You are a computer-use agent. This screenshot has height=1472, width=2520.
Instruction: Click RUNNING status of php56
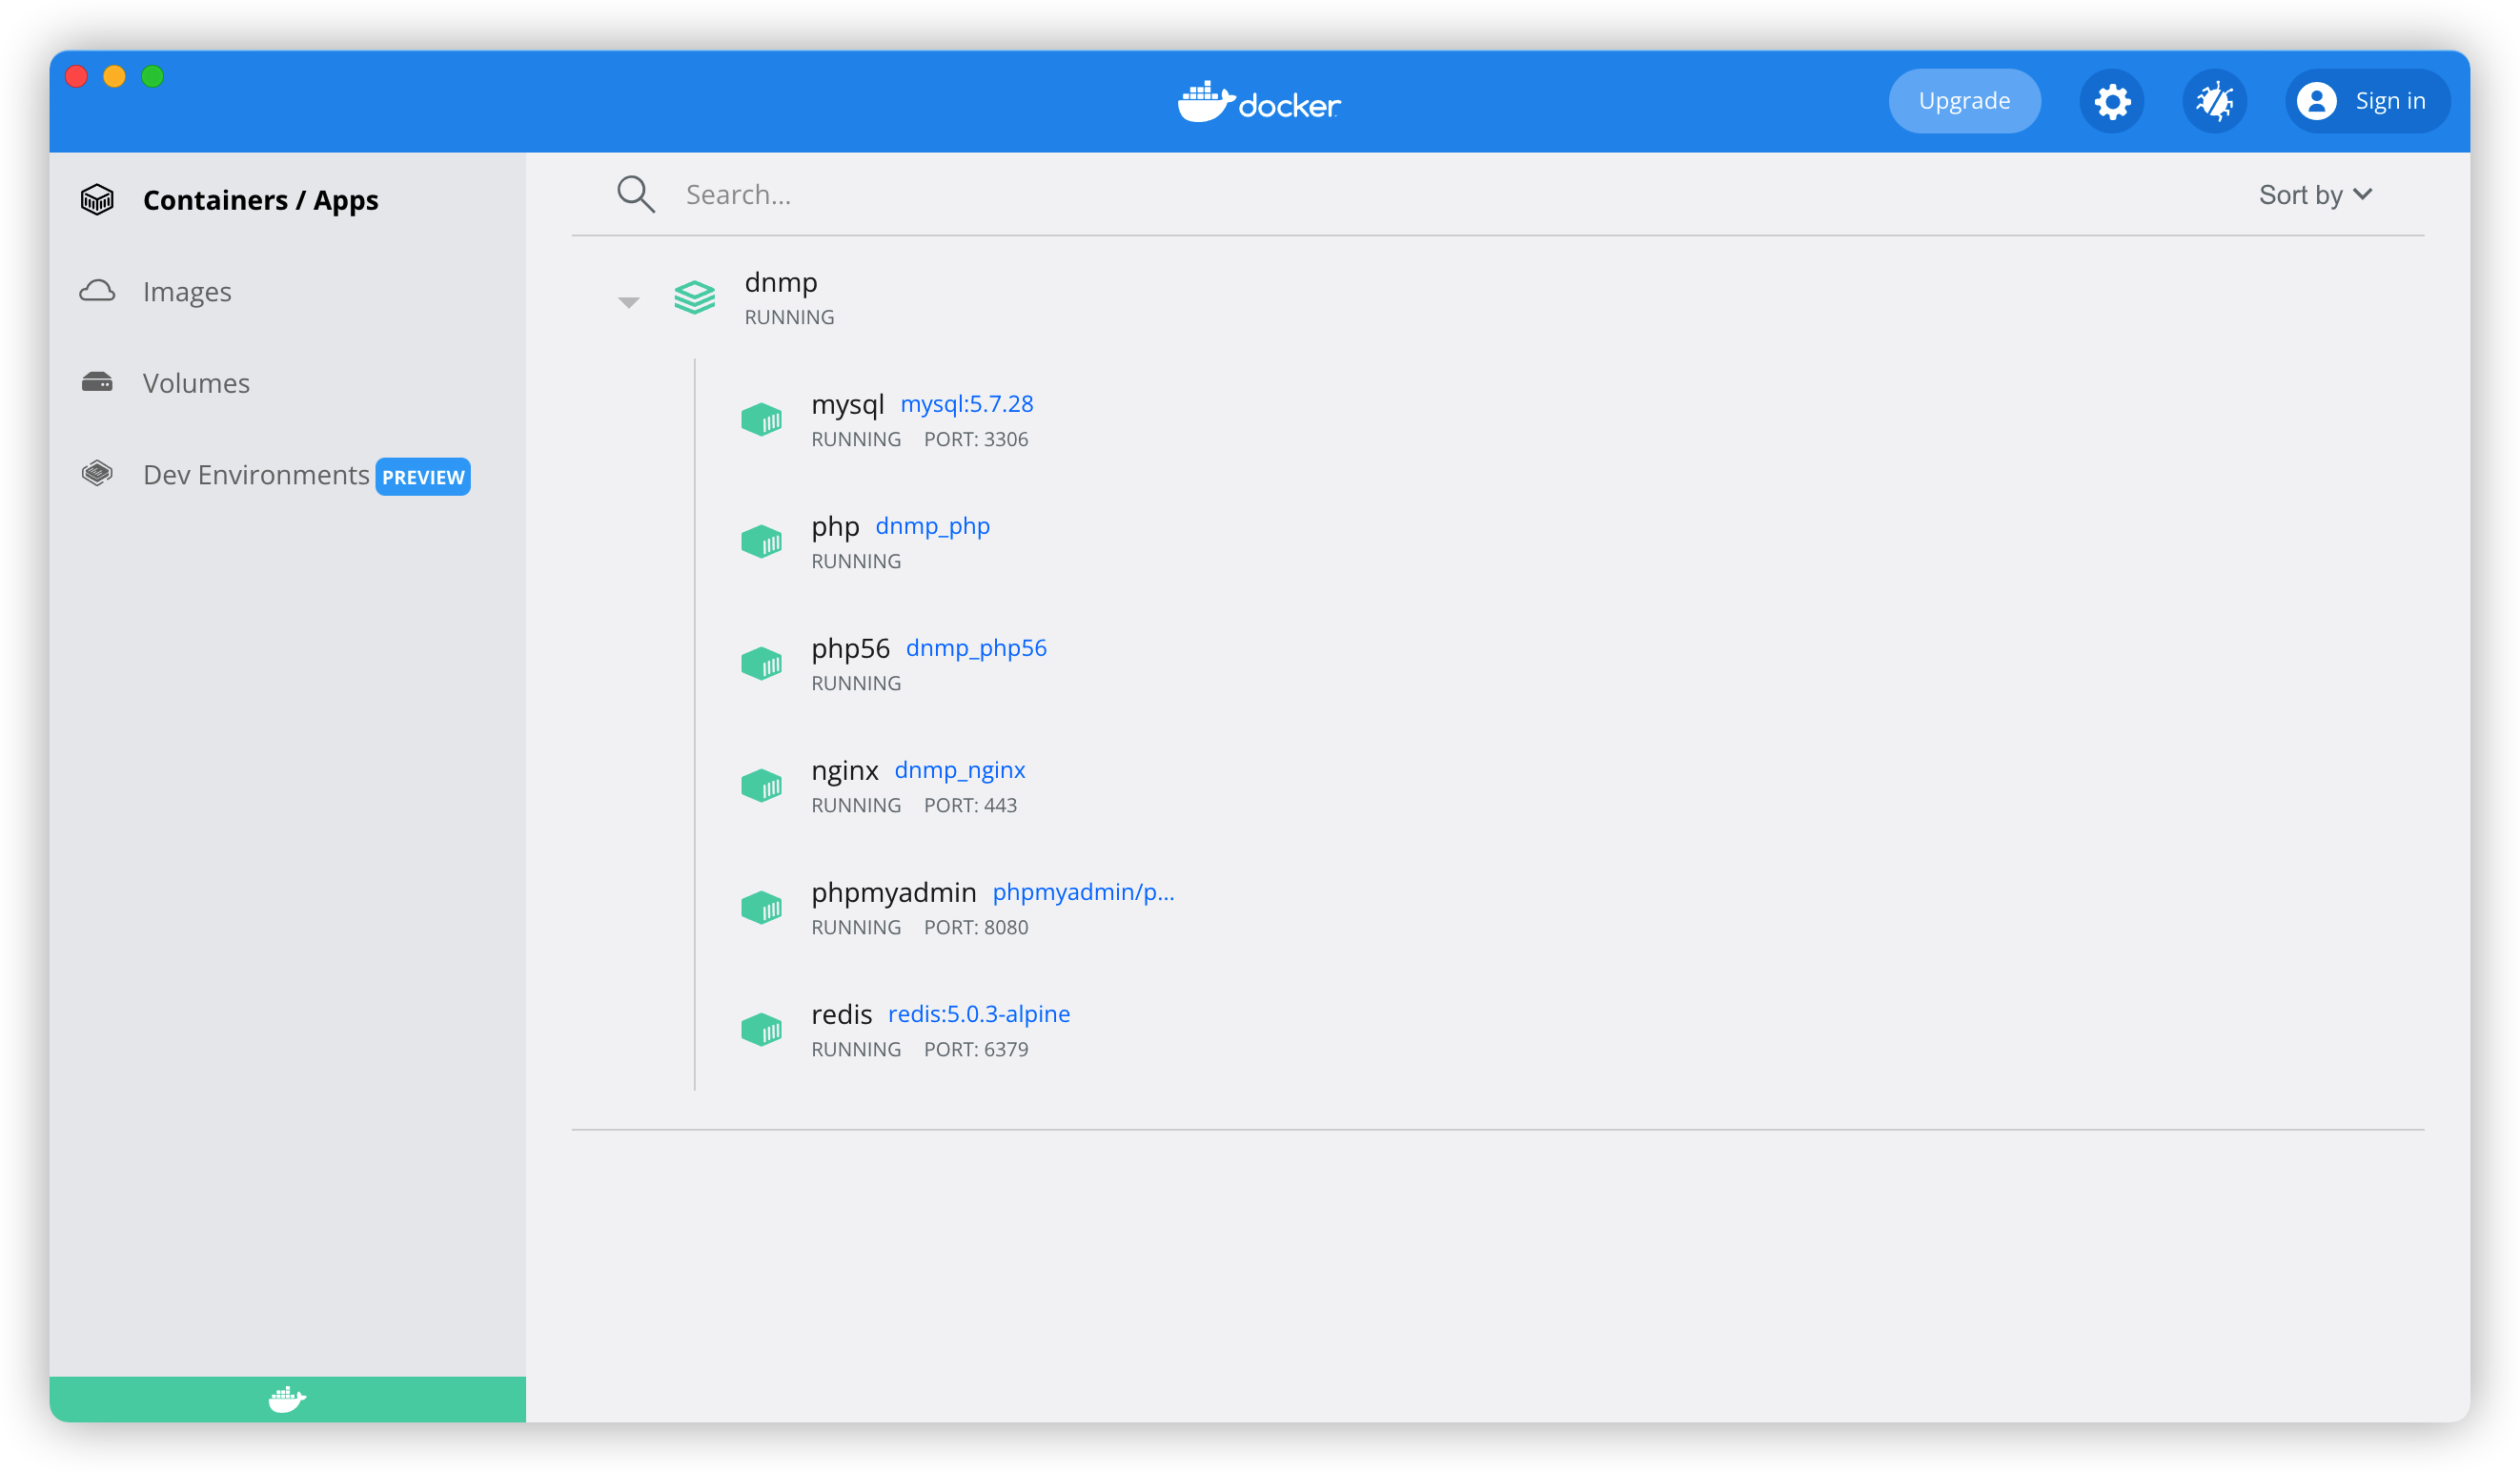(x=856, y=683)
